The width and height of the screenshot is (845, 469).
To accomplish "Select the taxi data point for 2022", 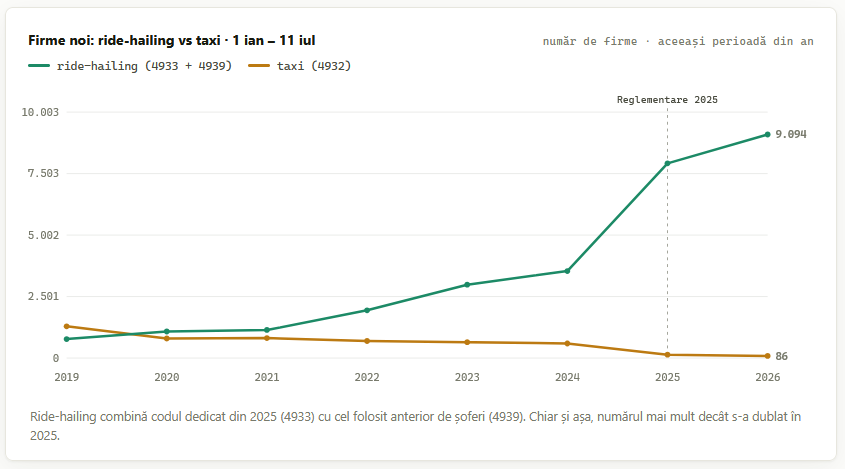I will click(x=367, y=341).
